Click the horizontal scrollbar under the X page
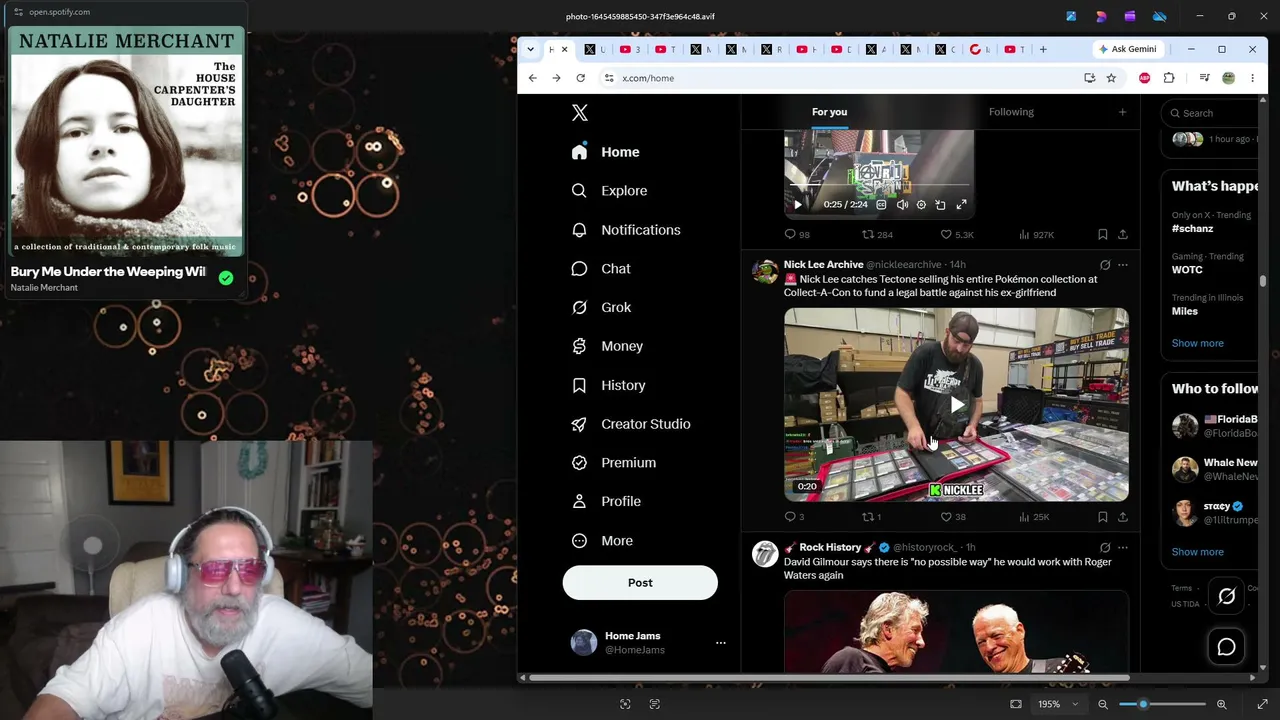1280x720 pixels. (x=830, y=677)
